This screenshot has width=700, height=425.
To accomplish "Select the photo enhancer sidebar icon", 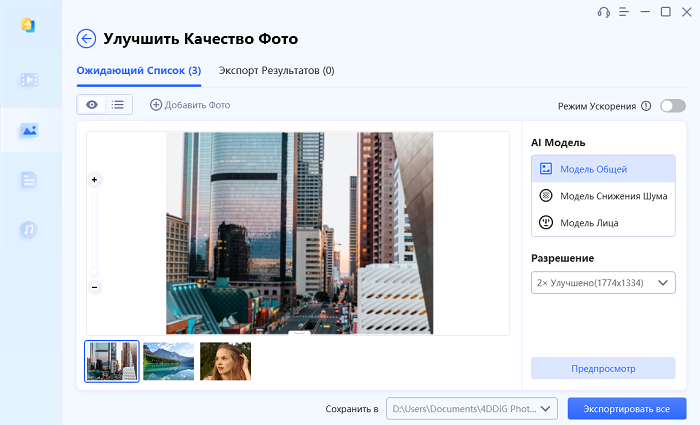I will point(29,130).
